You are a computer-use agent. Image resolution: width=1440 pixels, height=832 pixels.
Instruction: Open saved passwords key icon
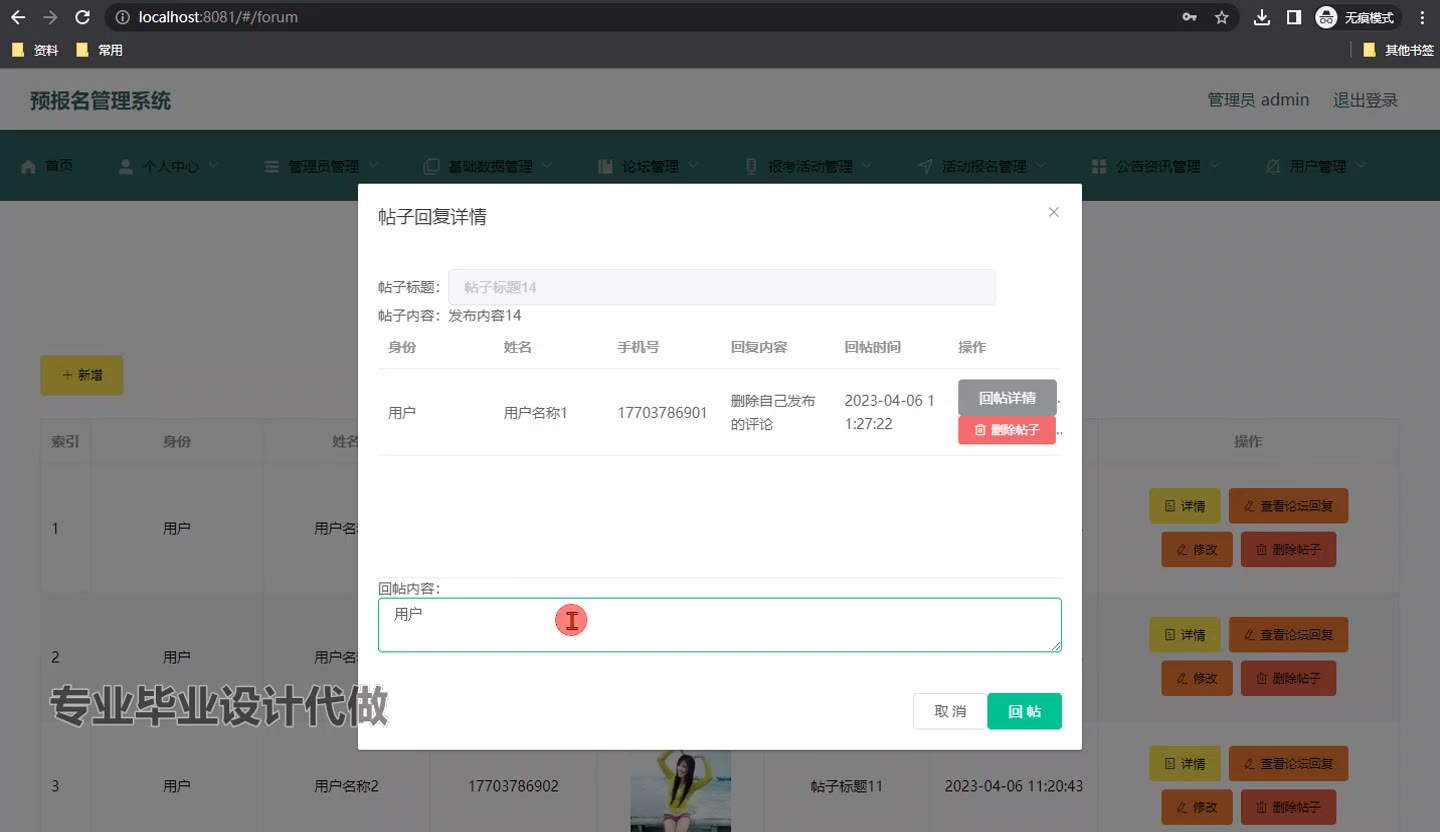tap(1189, 17)
